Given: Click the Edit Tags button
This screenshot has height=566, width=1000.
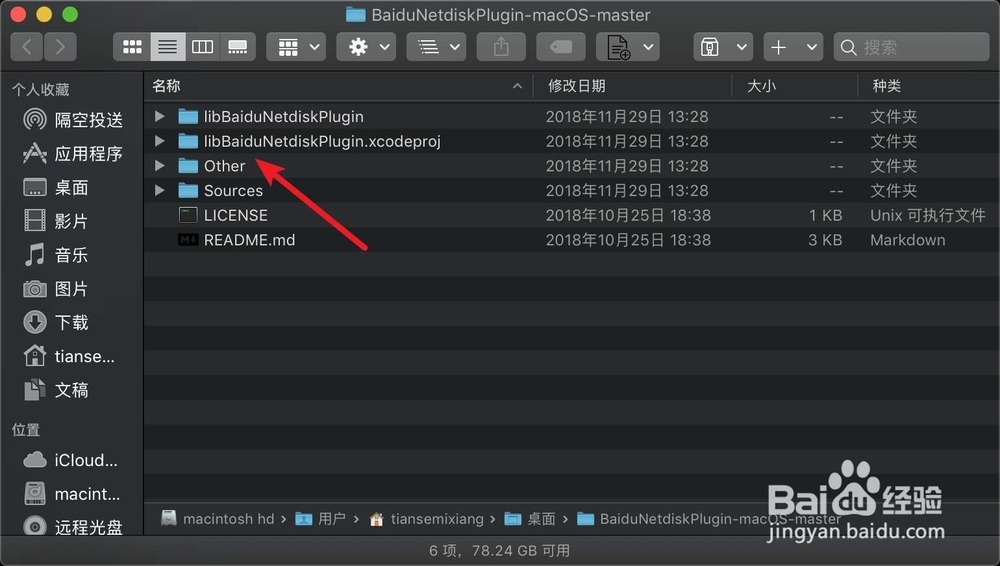Looking at the screenshot, I should pyautogui.click(x=561, y=47).
